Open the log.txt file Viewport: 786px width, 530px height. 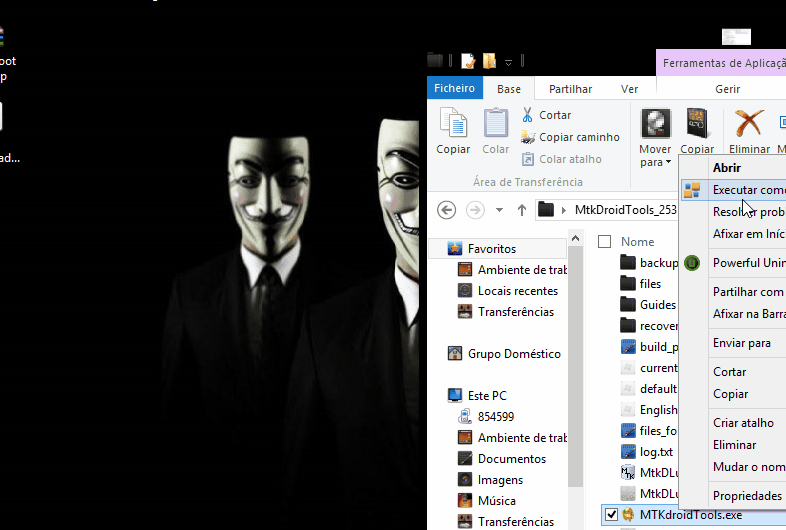[656, 452]
